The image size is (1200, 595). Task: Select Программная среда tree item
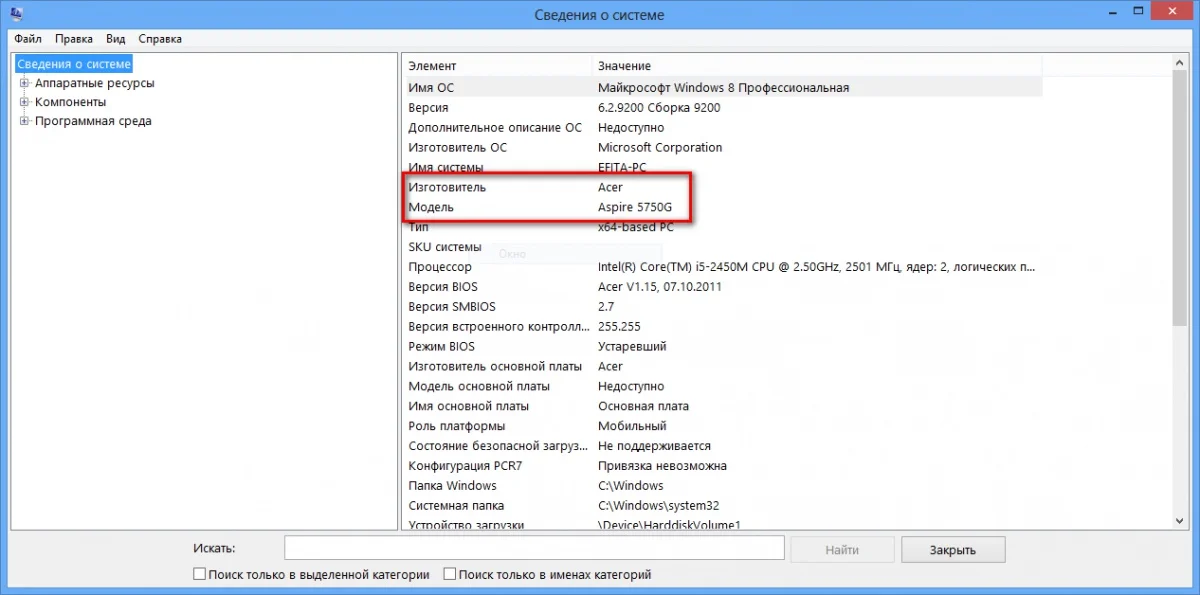coord(93,121)
